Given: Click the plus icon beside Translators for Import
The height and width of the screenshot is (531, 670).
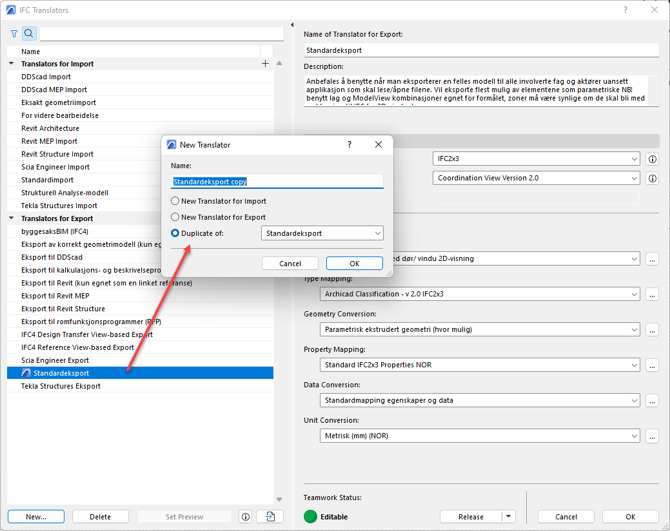Looking at the screenshot, I should click(265, 64).
